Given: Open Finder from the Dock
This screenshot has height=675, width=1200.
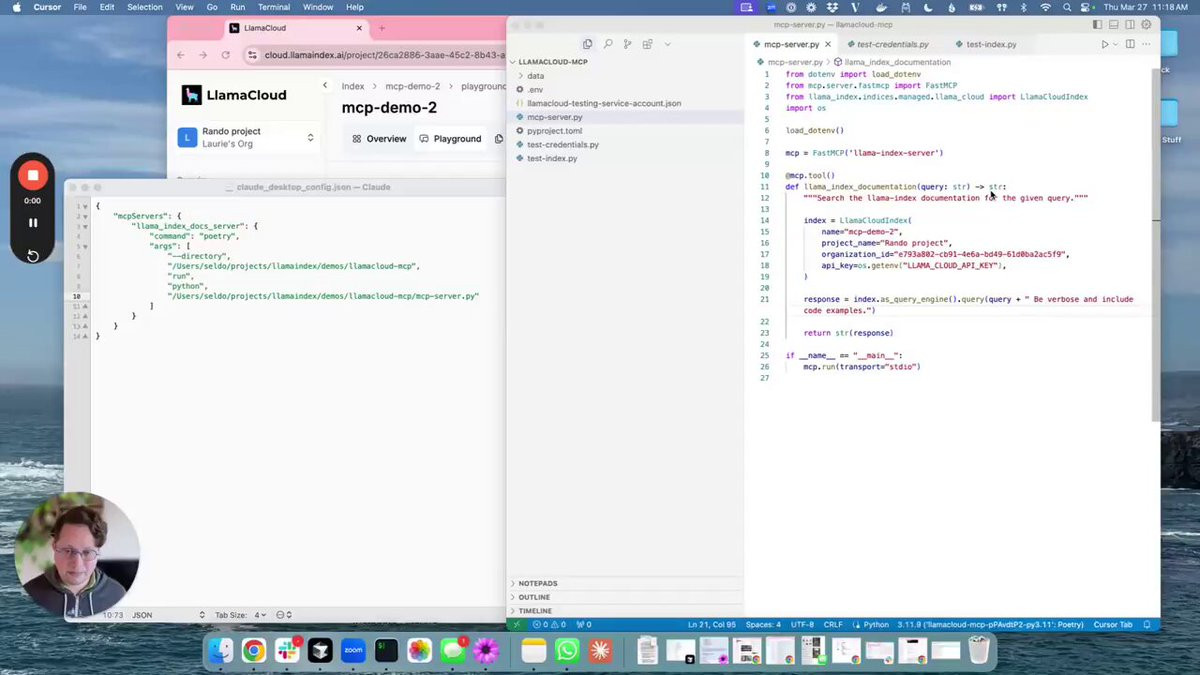Looking at the screenshot, I should 220,651.
